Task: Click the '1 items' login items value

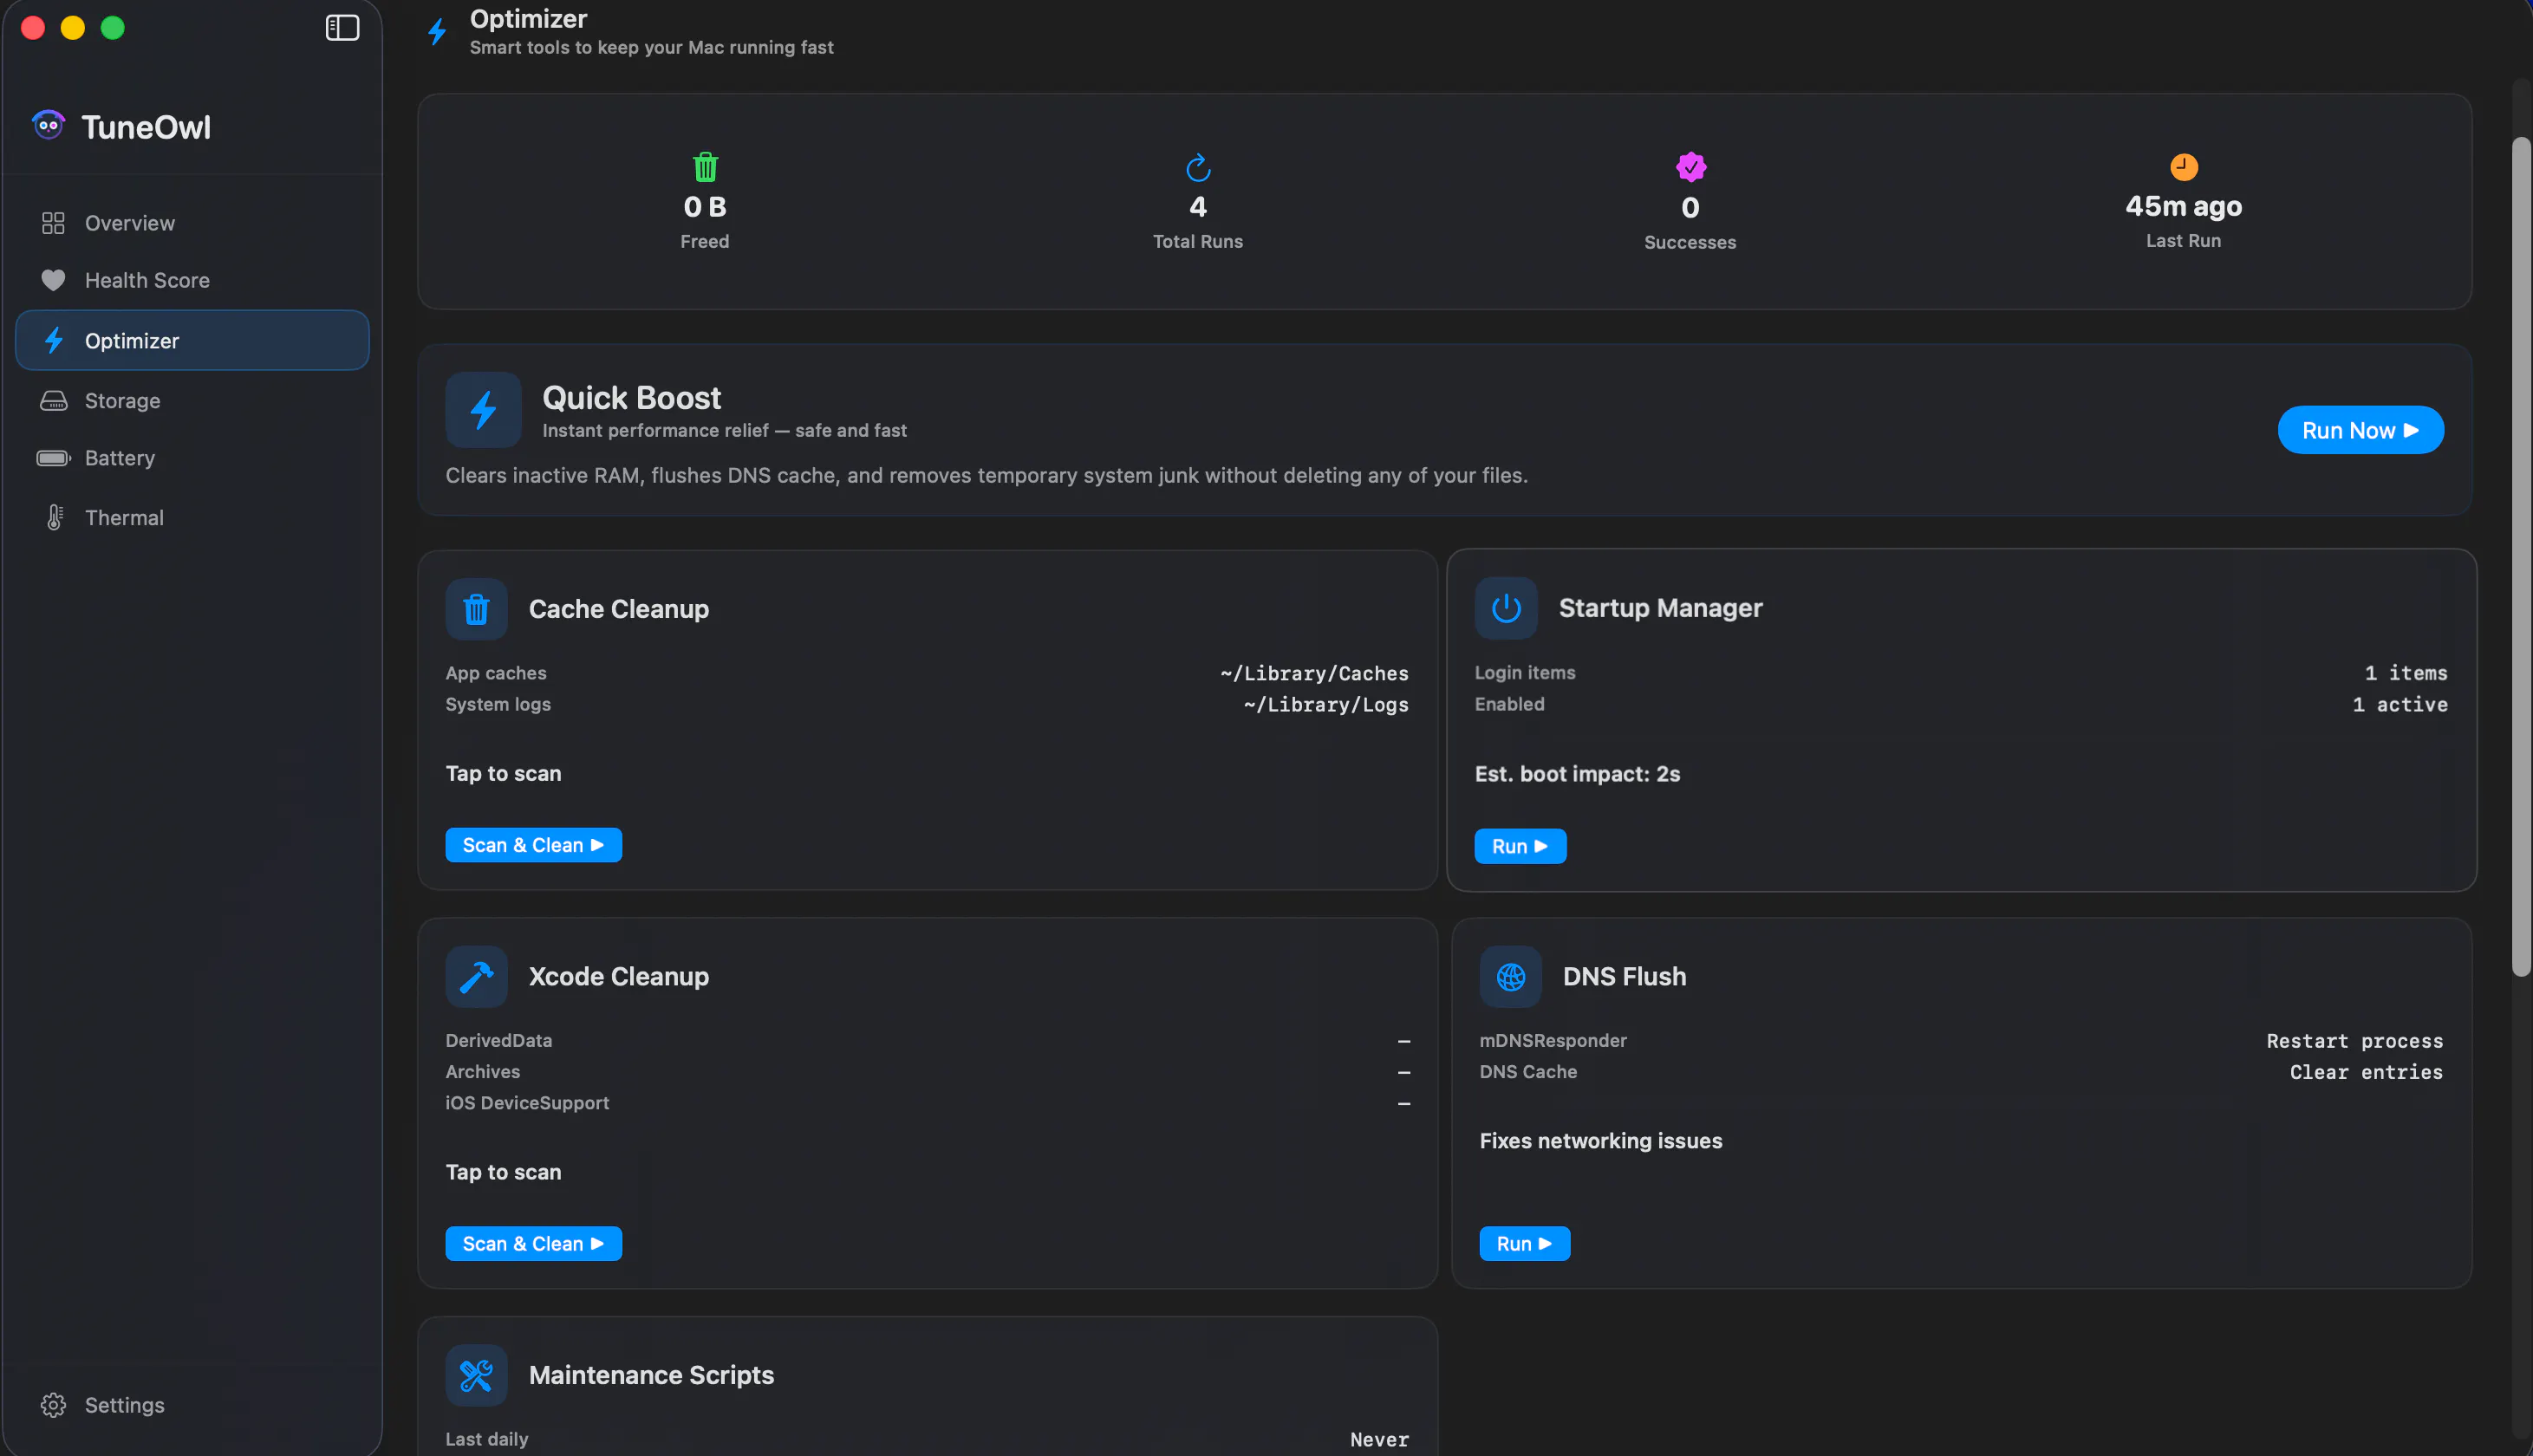Action: click(x=2406, y=673)
